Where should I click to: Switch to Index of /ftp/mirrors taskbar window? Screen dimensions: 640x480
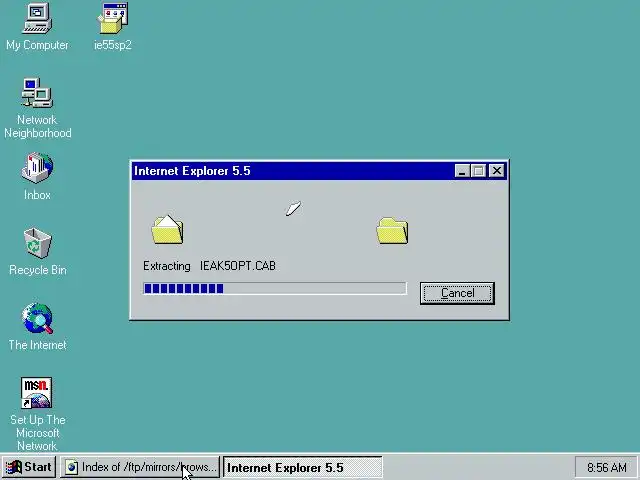tap(140, 467)
